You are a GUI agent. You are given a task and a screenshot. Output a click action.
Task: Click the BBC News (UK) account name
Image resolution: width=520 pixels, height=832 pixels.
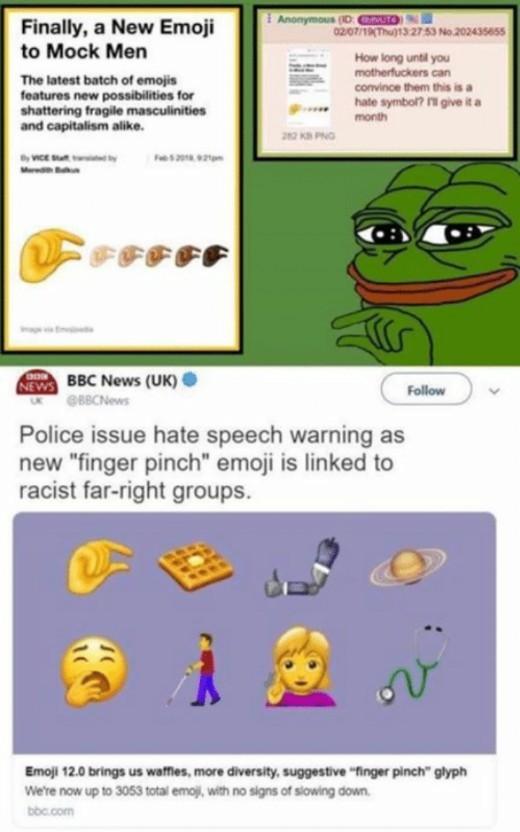pos(122,380)
